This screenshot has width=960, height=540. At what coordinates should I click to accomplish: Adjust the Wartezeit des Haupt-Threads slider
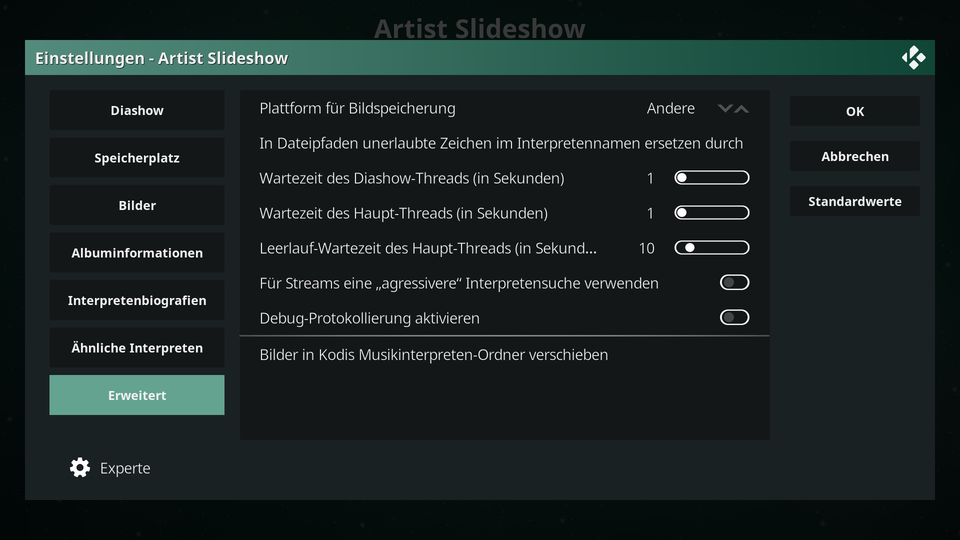712,212
